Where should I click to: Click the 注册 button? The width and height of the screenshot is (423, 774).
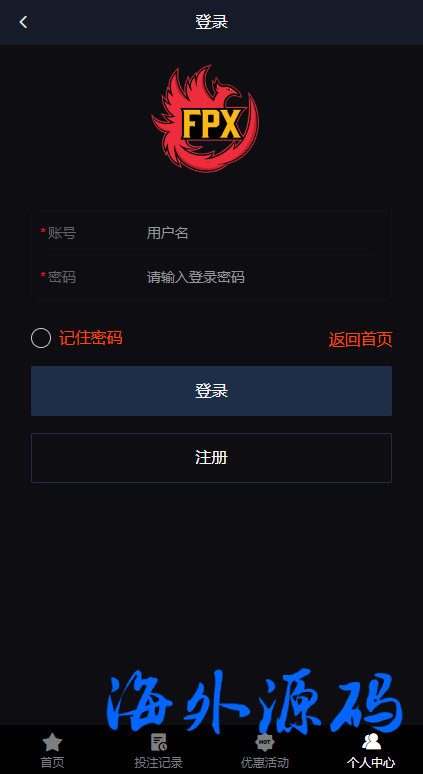click(x=211, y=458)
